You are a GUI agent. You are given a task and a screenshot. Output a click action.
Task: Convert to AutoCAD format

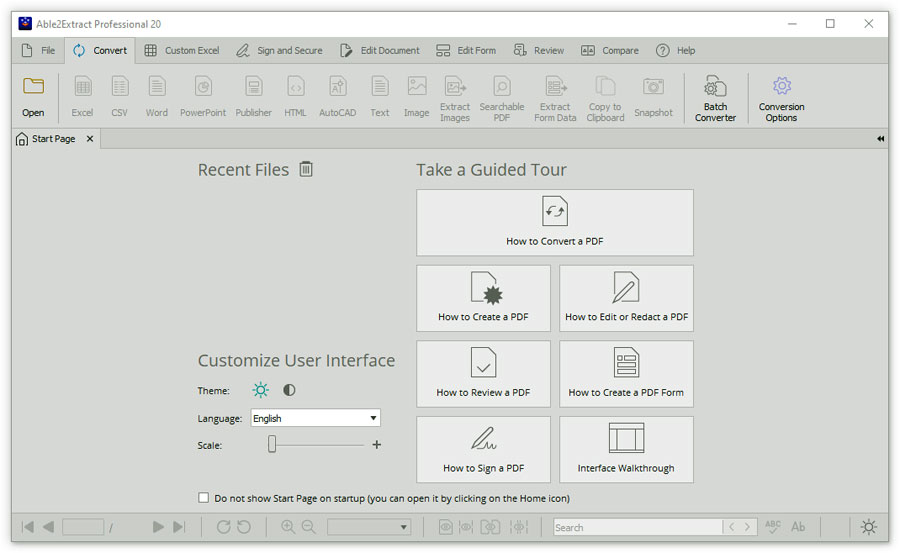[x=338, y=96]
